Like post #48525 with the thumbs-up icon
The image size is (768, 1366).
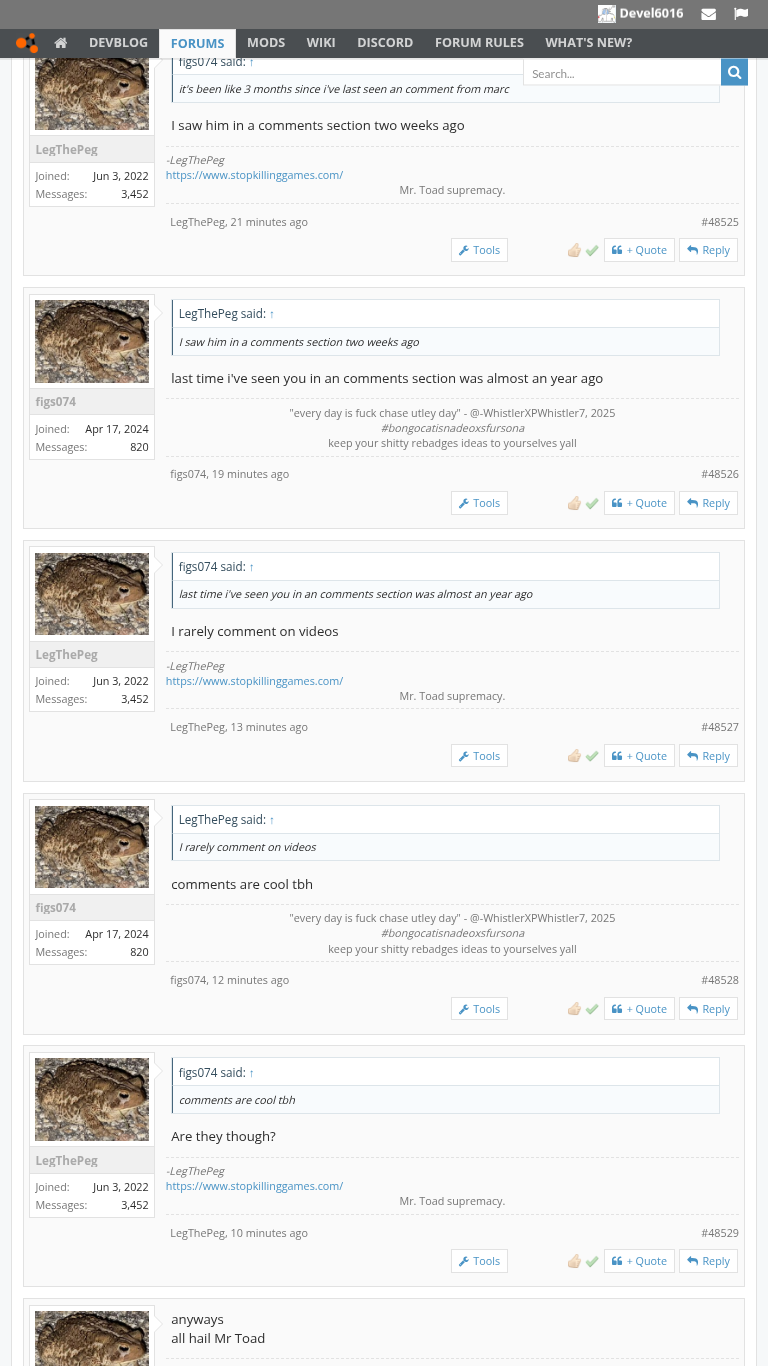[574, 250]
